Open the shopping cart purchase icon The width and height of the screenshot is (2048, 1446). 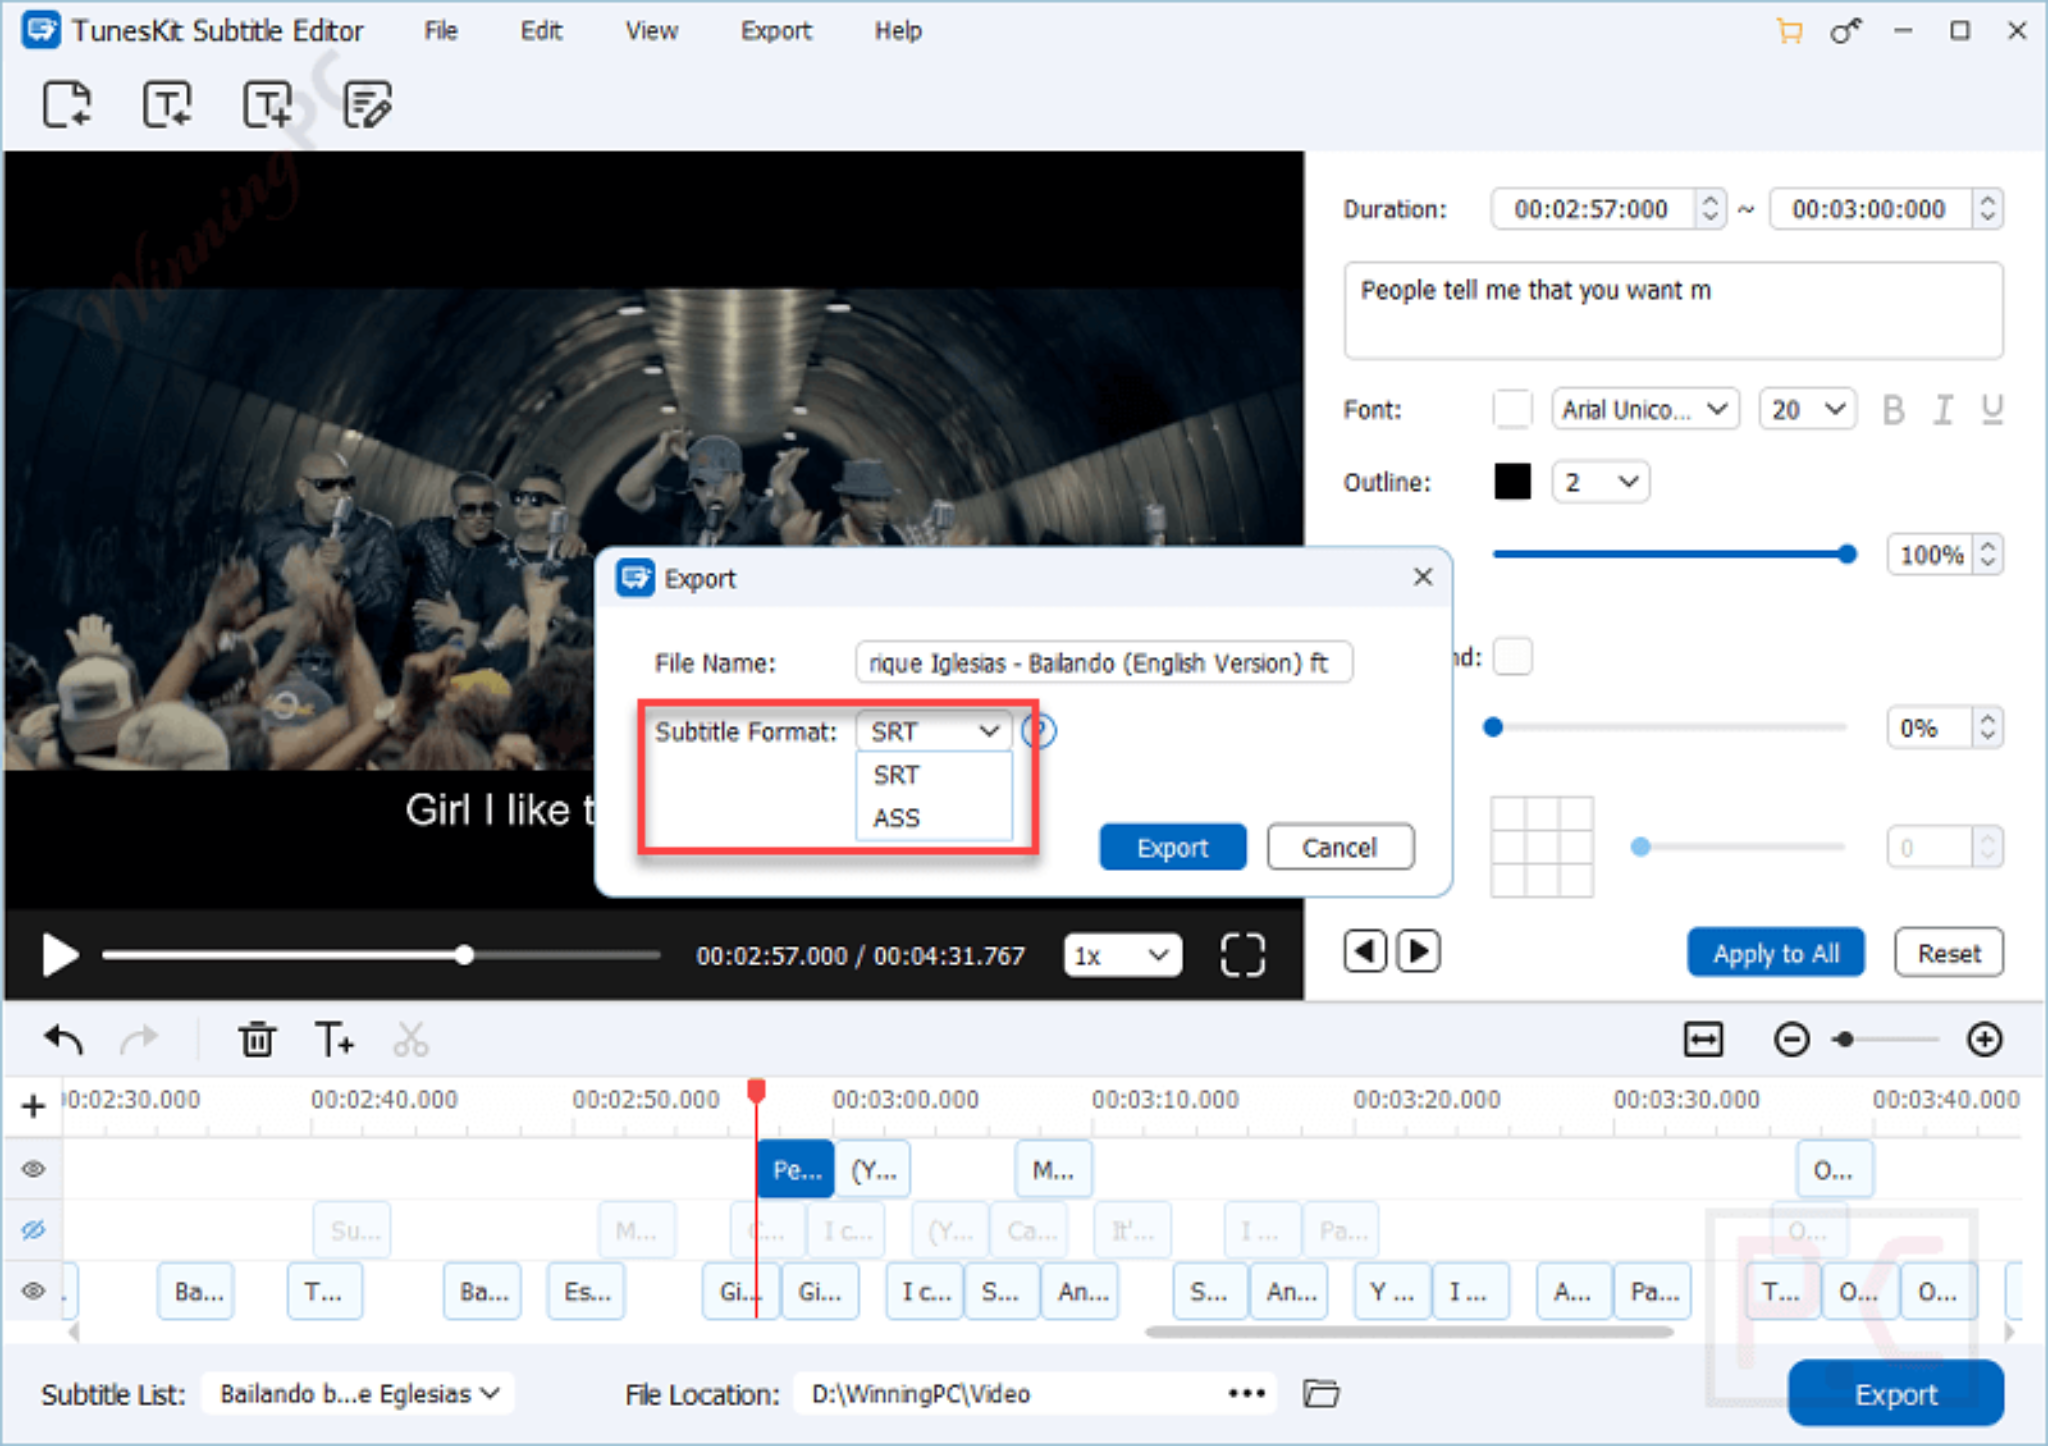point(1789,31)
